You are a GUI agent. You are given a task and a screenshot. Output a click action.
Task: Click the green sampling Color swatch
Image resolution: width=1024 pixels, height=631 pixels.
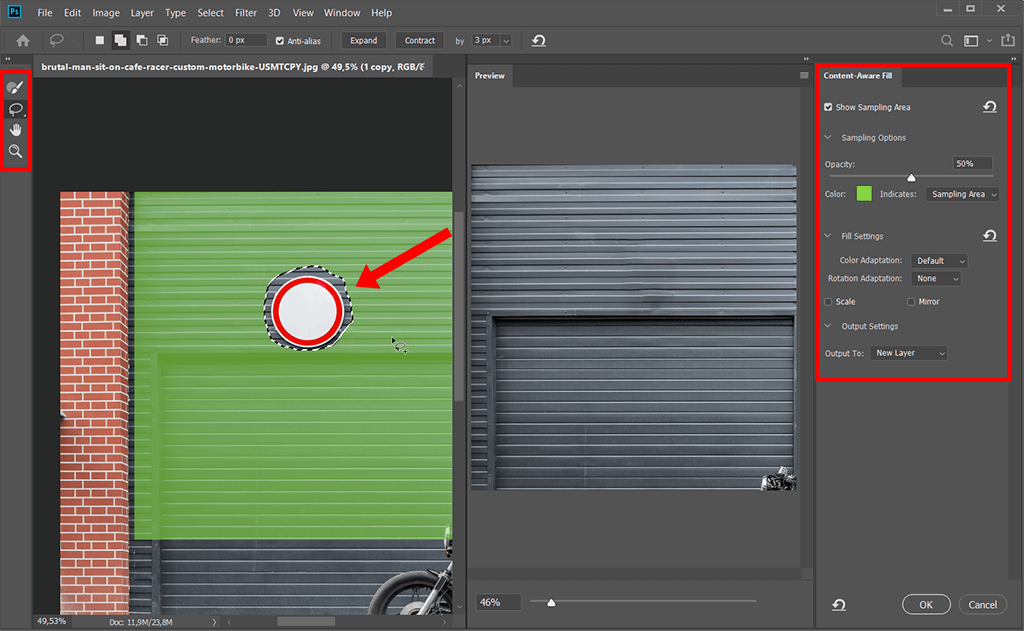click(x=863, y=194)
